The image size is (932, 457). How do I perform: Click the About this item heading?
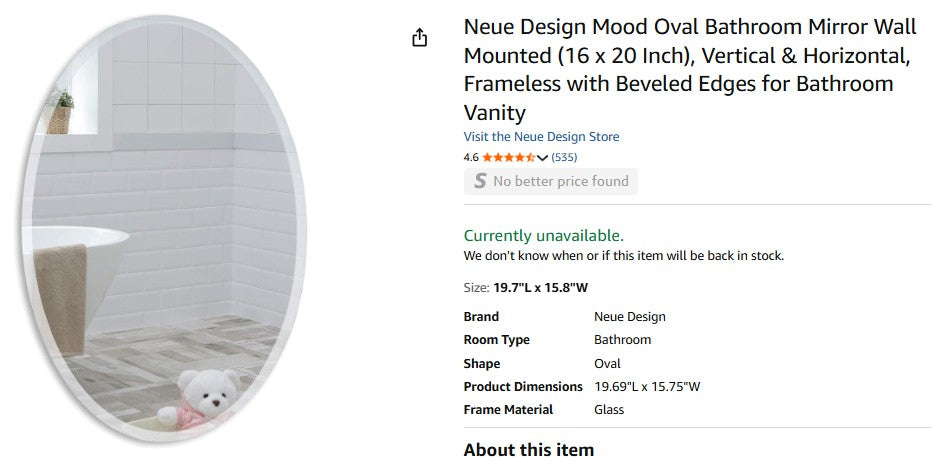coord(528,449)
